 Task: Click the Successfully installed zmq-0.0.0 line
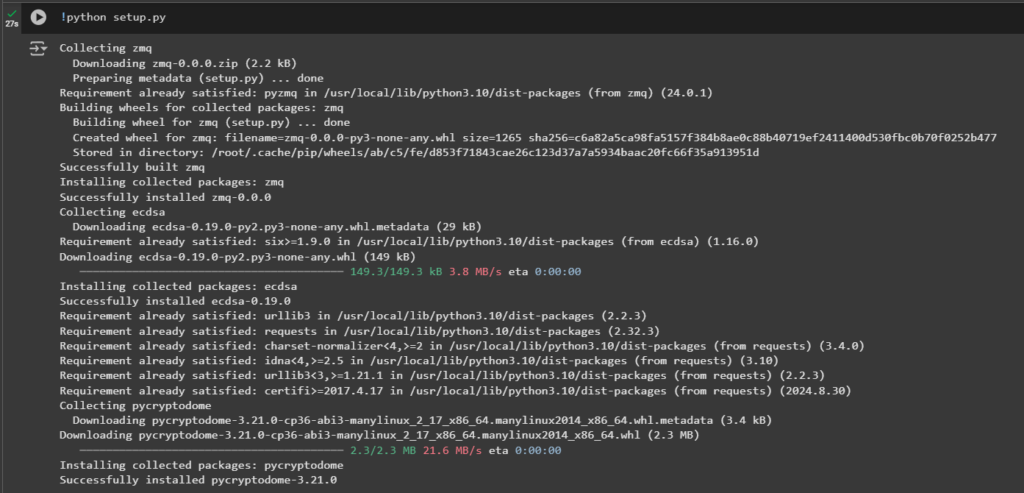click(165, 197)
